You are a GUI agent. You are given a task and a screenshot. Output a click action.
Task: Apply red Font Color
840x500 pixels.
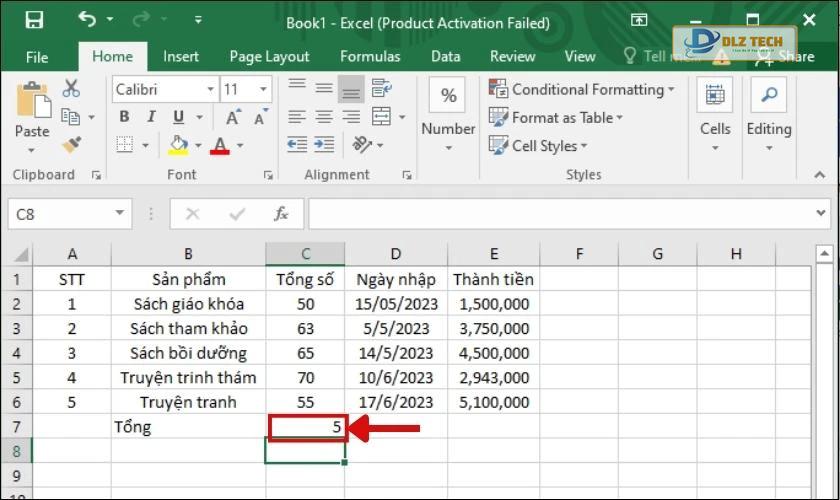[220, 145]
